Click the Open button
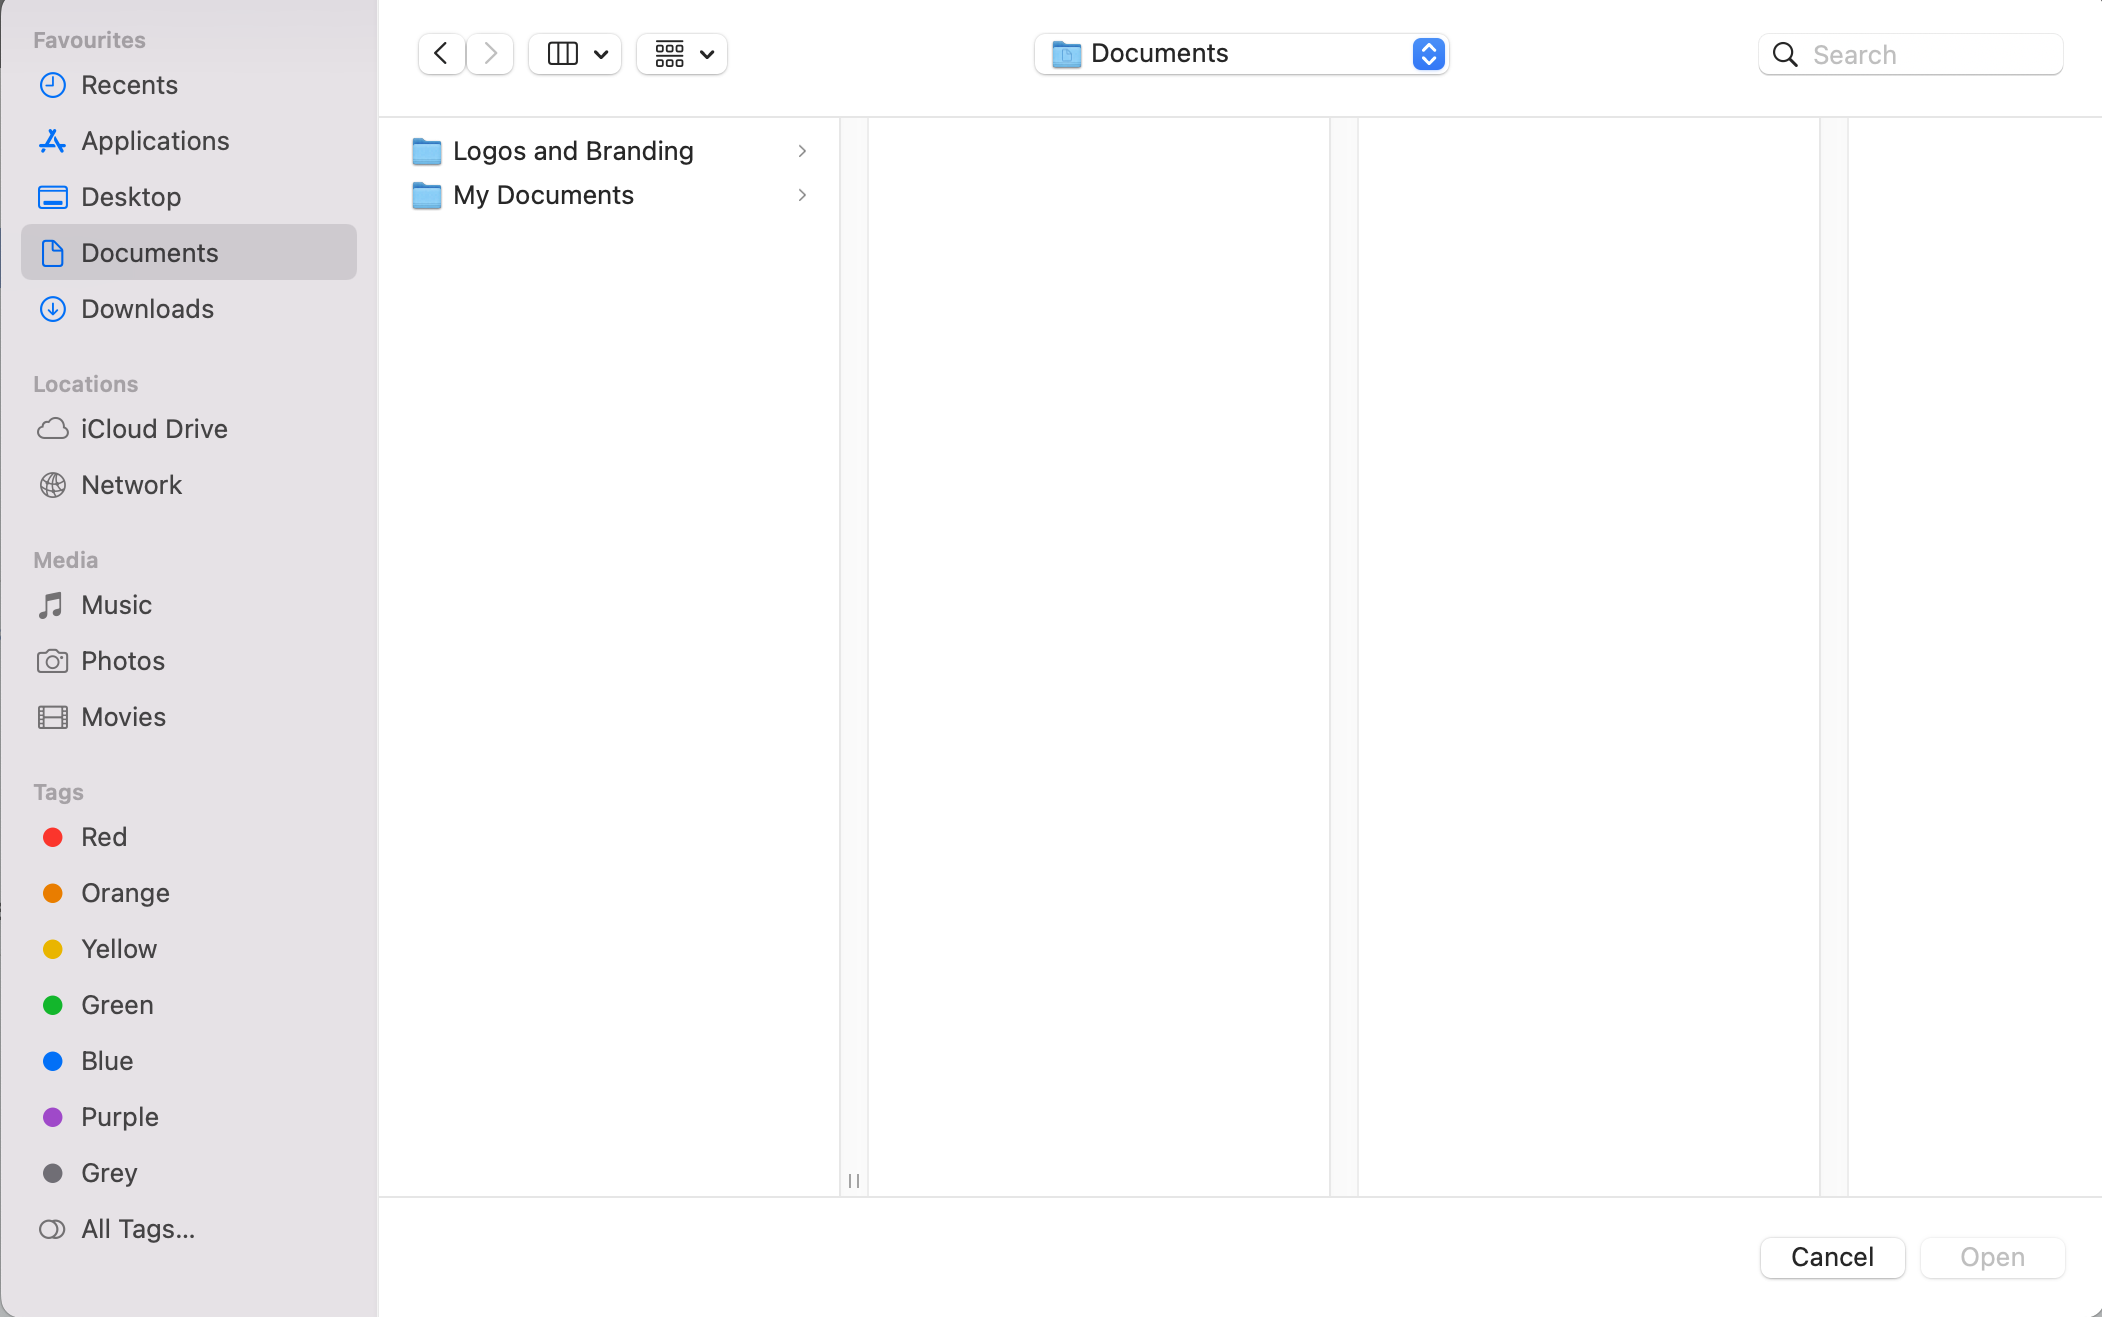2102x1317 pixels. click(x=1992, y=1257)
